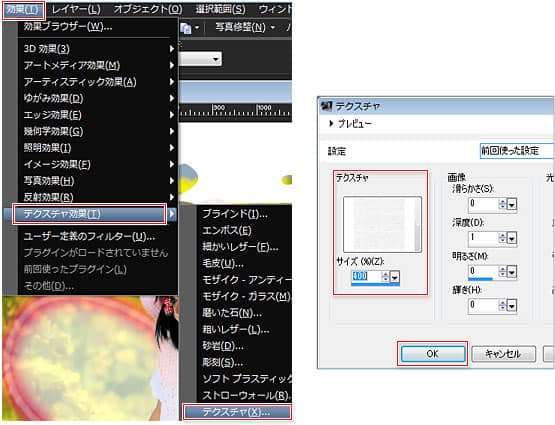The image size is (555, 425).
Task: Click the 明るさ blue slider bar
Action: 480,279
